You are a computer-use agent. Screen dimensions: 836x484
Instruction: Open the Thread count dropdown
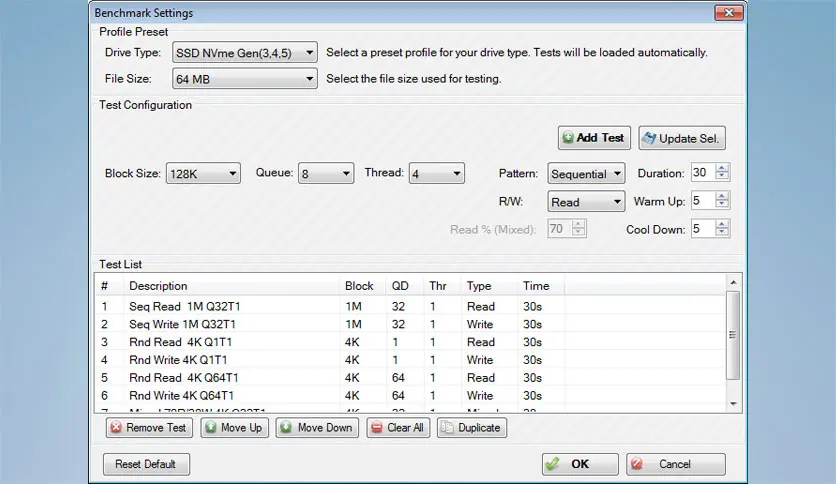pyautogui.click(x=437, y=173)
